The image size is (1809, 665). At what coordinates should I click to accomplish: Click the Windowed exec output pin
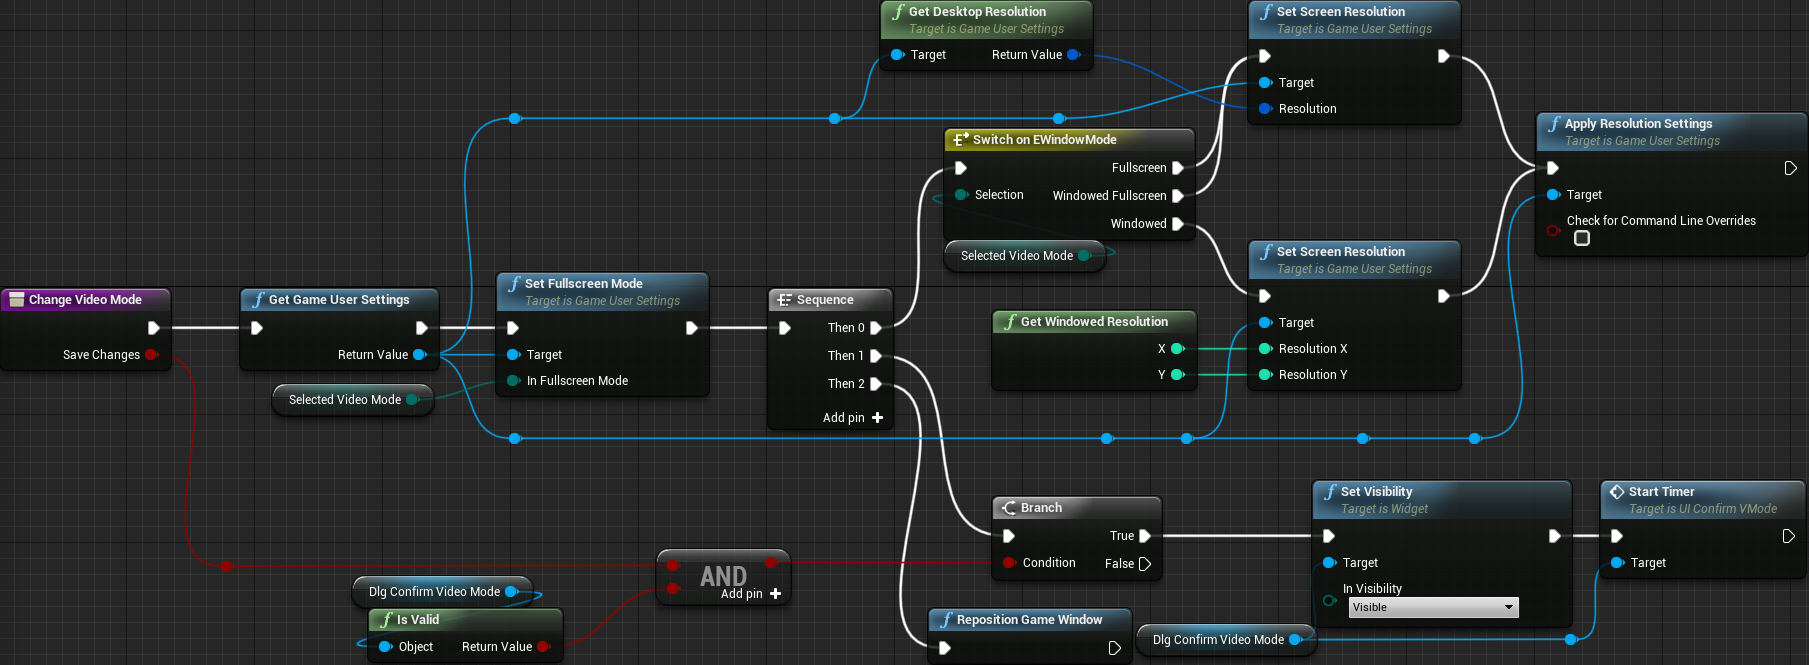click(1178, 224)
